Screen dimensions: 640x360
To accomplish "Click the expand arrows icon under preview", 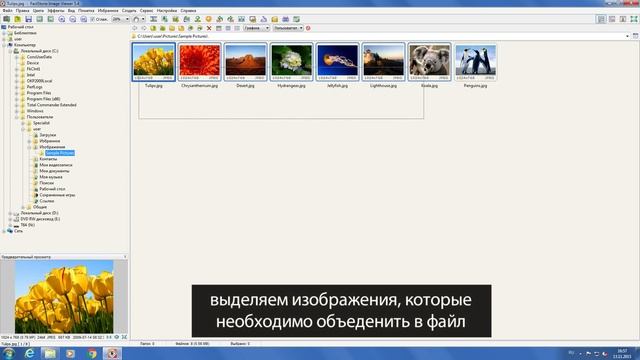I will [x=124, y=337].
